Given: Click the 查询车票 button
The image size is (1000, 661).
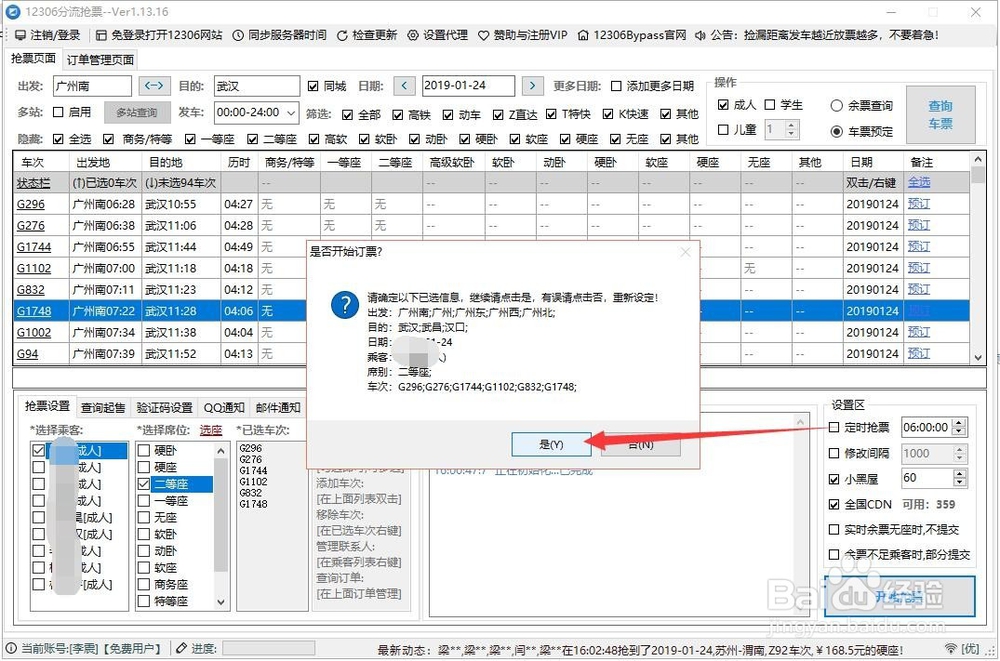Looking at the screenshot, I should [941, 115].
